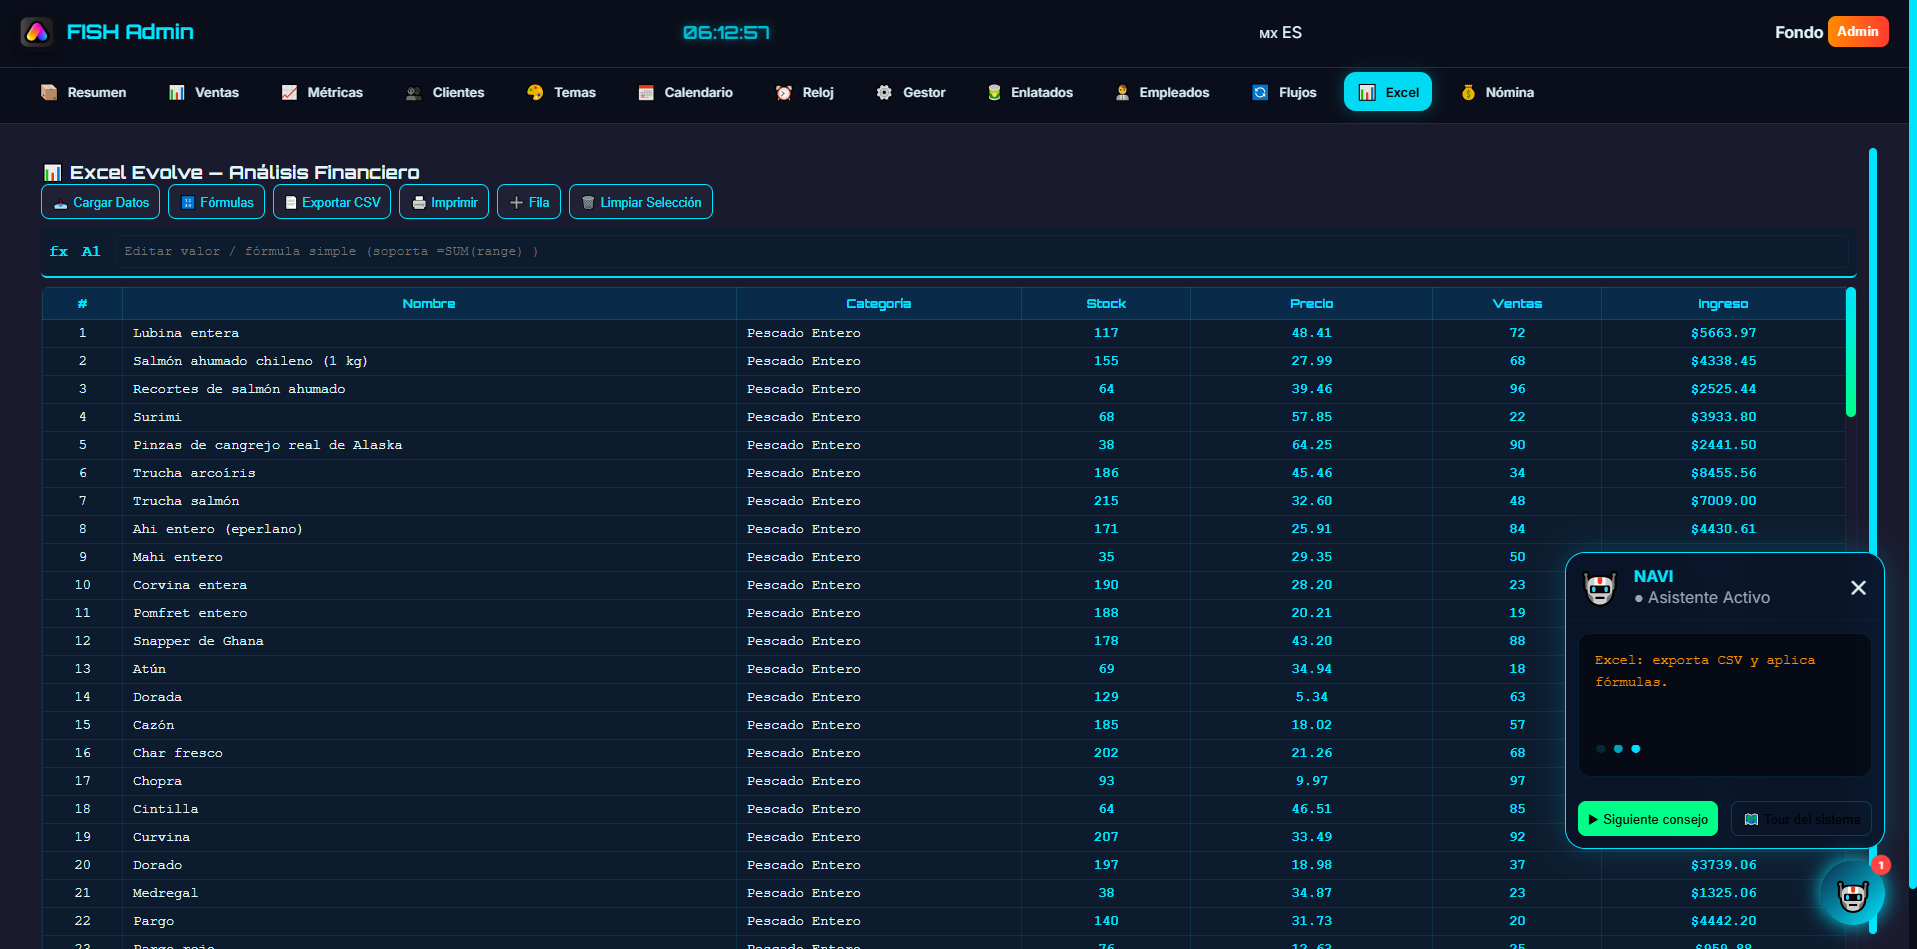Toggle the MX ES language selector
The width and height of the screenshot is (1917, 949).
pos(1280,33)
